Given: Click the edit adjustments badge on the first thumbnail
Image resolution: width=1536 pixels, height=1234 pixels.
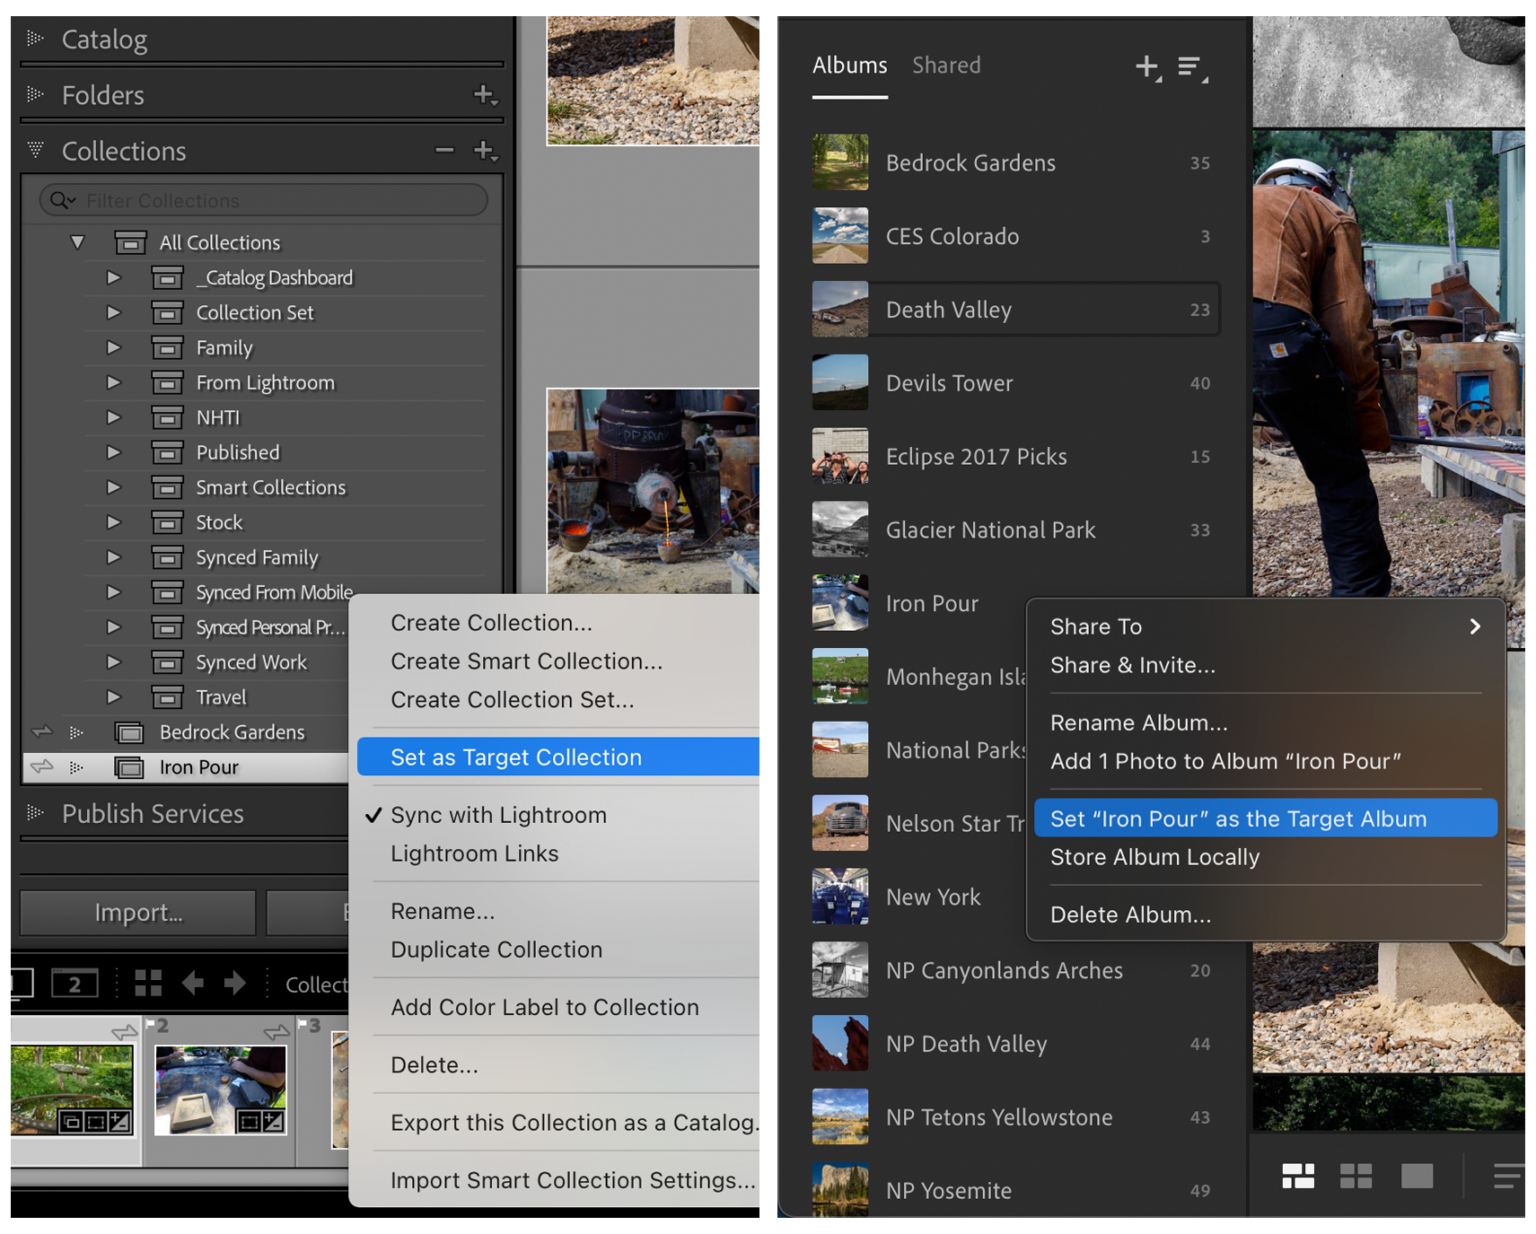Looking at the screenshot, I should [x=120, y=1123].
